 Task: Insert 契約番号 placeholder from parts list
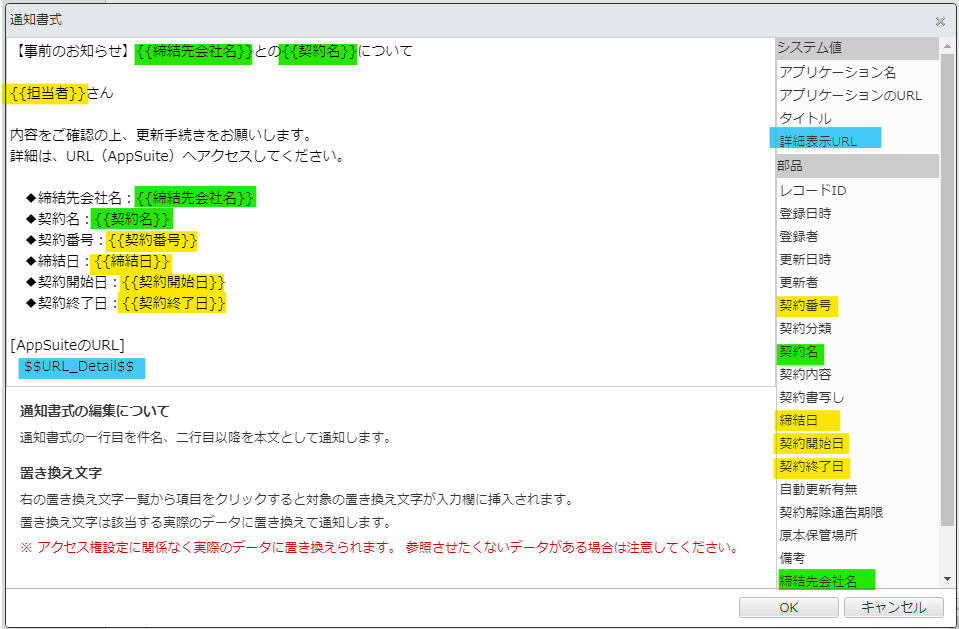pos(805,305)
